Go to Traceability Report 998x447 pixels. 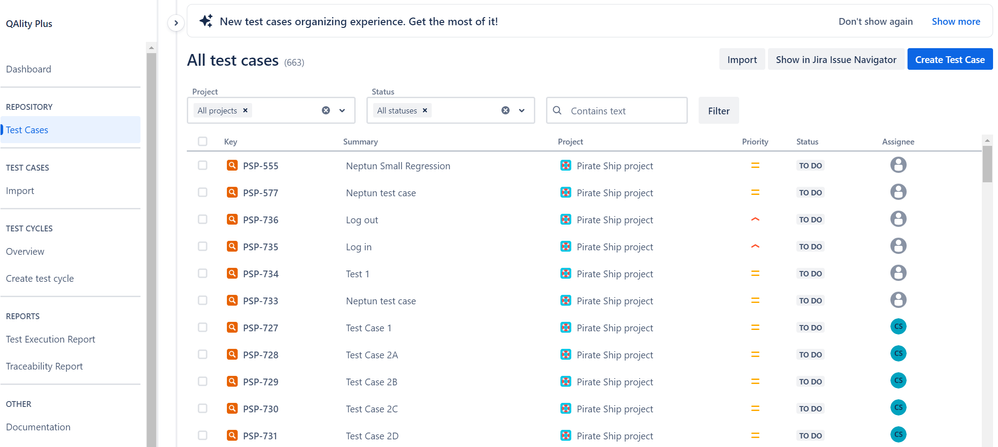point(44,366)
